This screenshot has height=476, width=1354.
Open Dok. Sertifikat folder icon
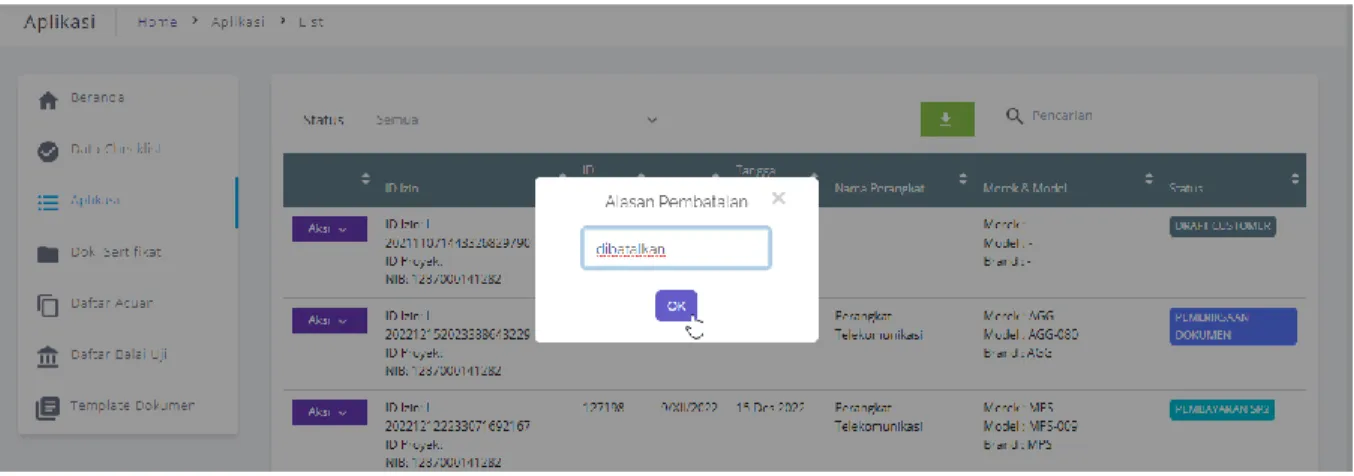click(47, 254)
